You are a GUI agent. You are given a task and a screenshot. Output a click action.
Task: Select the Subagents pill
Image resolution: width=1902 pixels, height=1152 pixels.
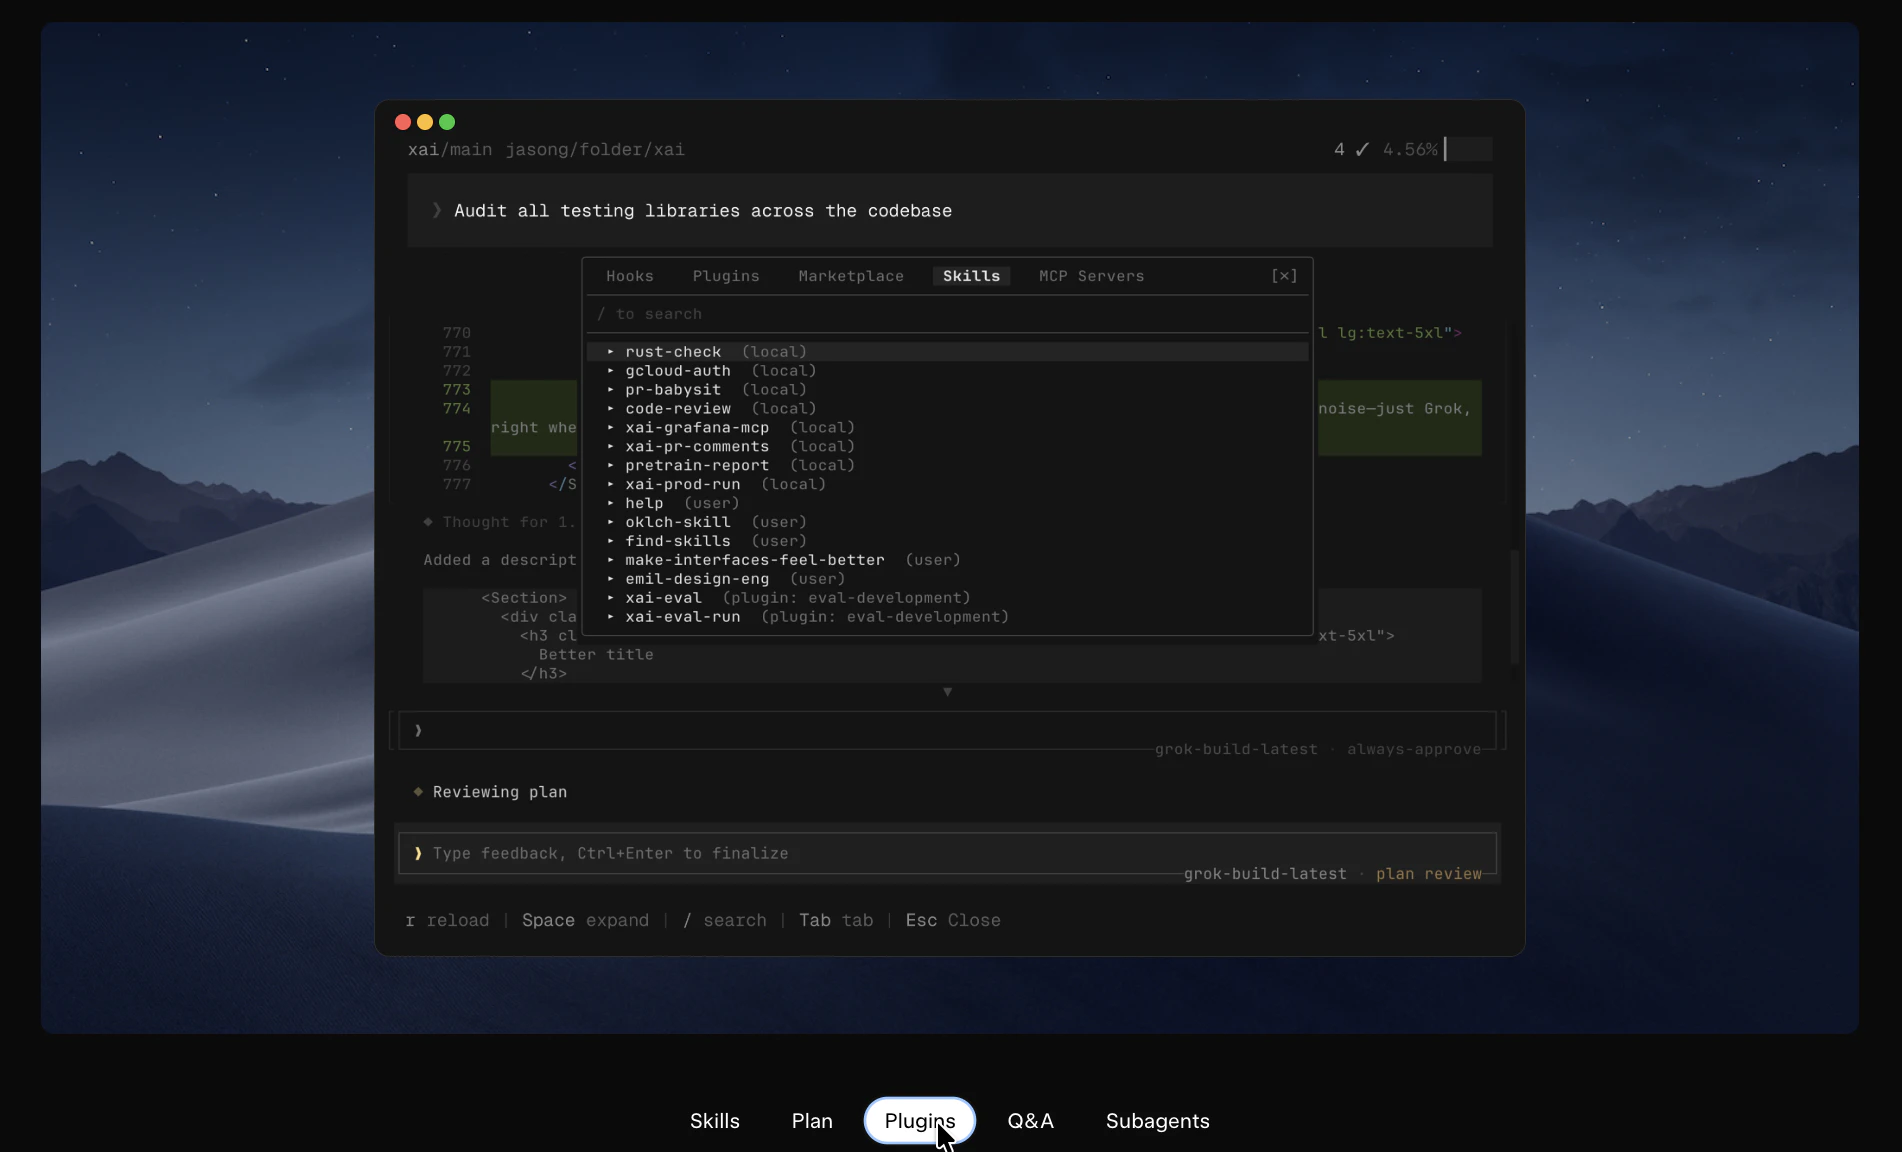(1158, 1121)
